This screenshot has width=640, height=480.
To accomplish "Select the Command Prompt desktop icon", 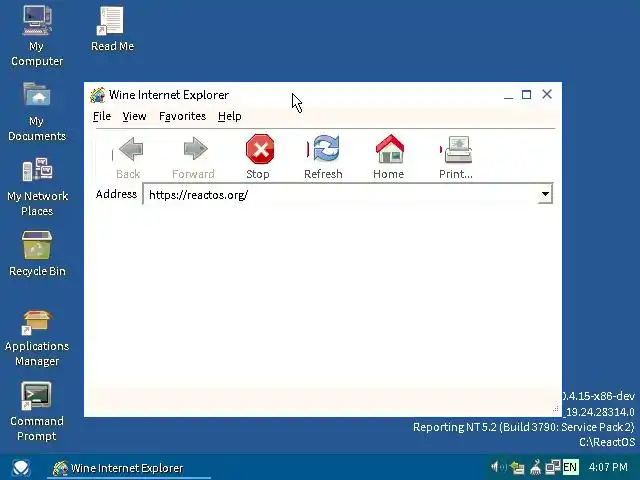I will [x=37, y=411].
